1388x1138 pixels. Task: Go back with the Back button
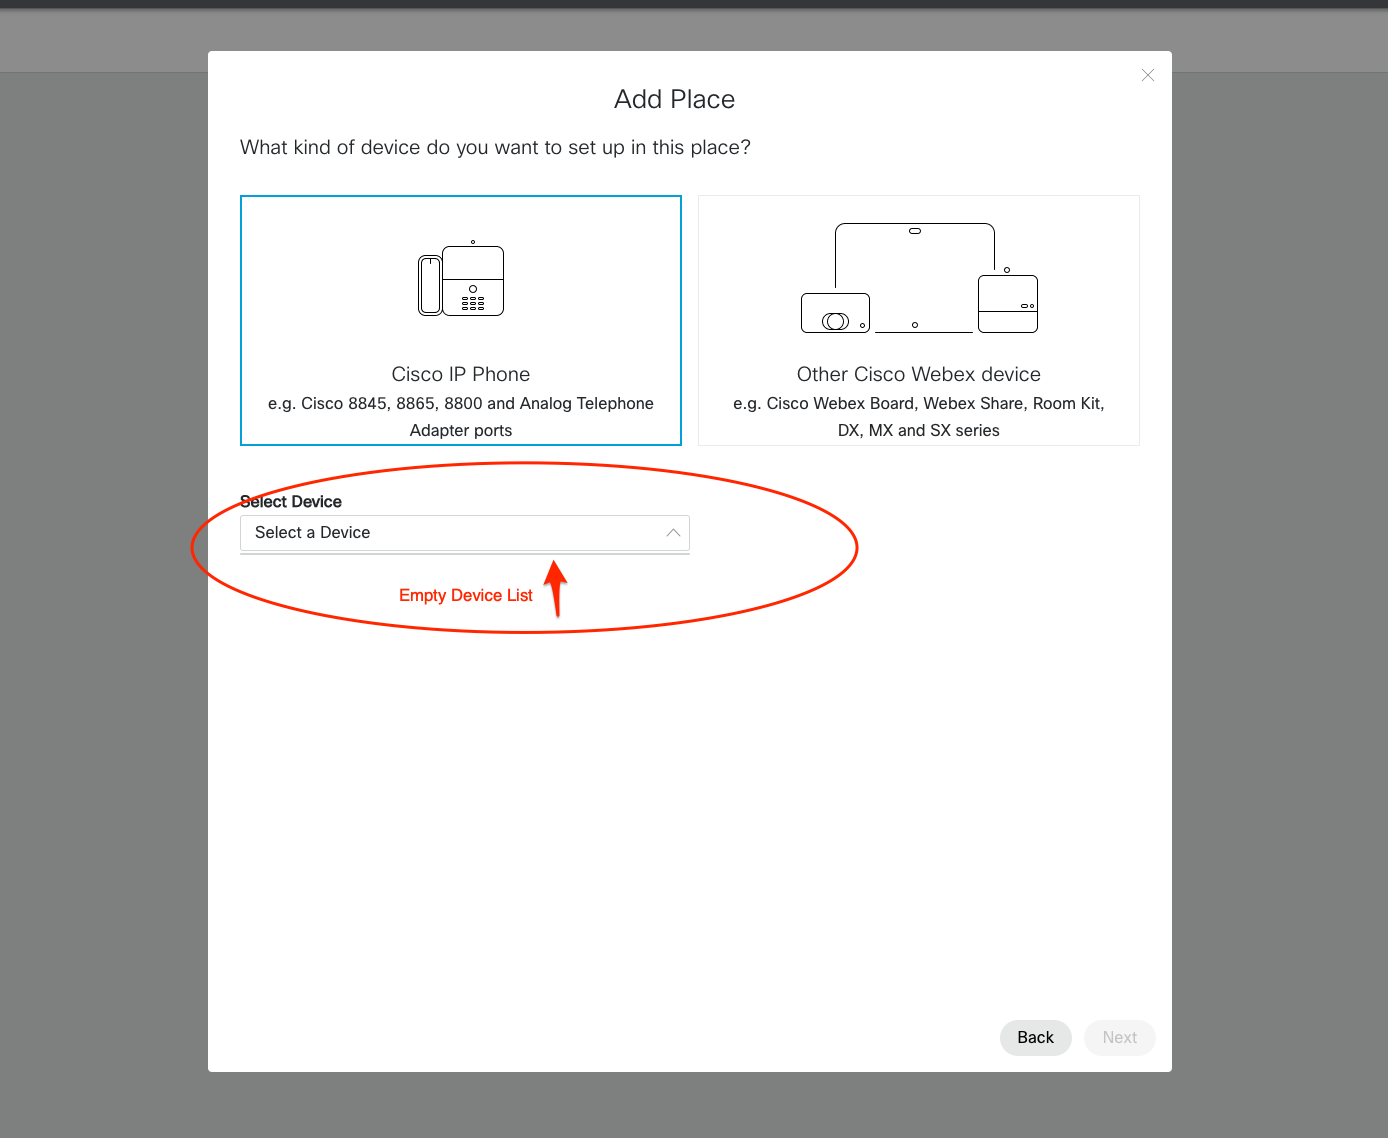(1036, 1038)
